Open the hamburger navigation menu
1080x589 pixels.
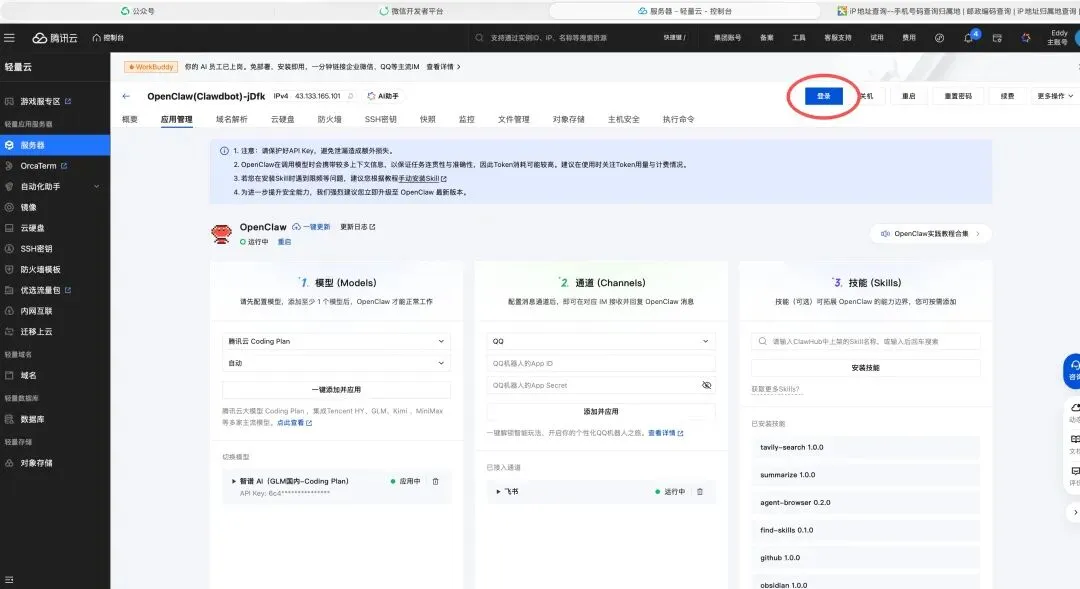click(9, 38)
